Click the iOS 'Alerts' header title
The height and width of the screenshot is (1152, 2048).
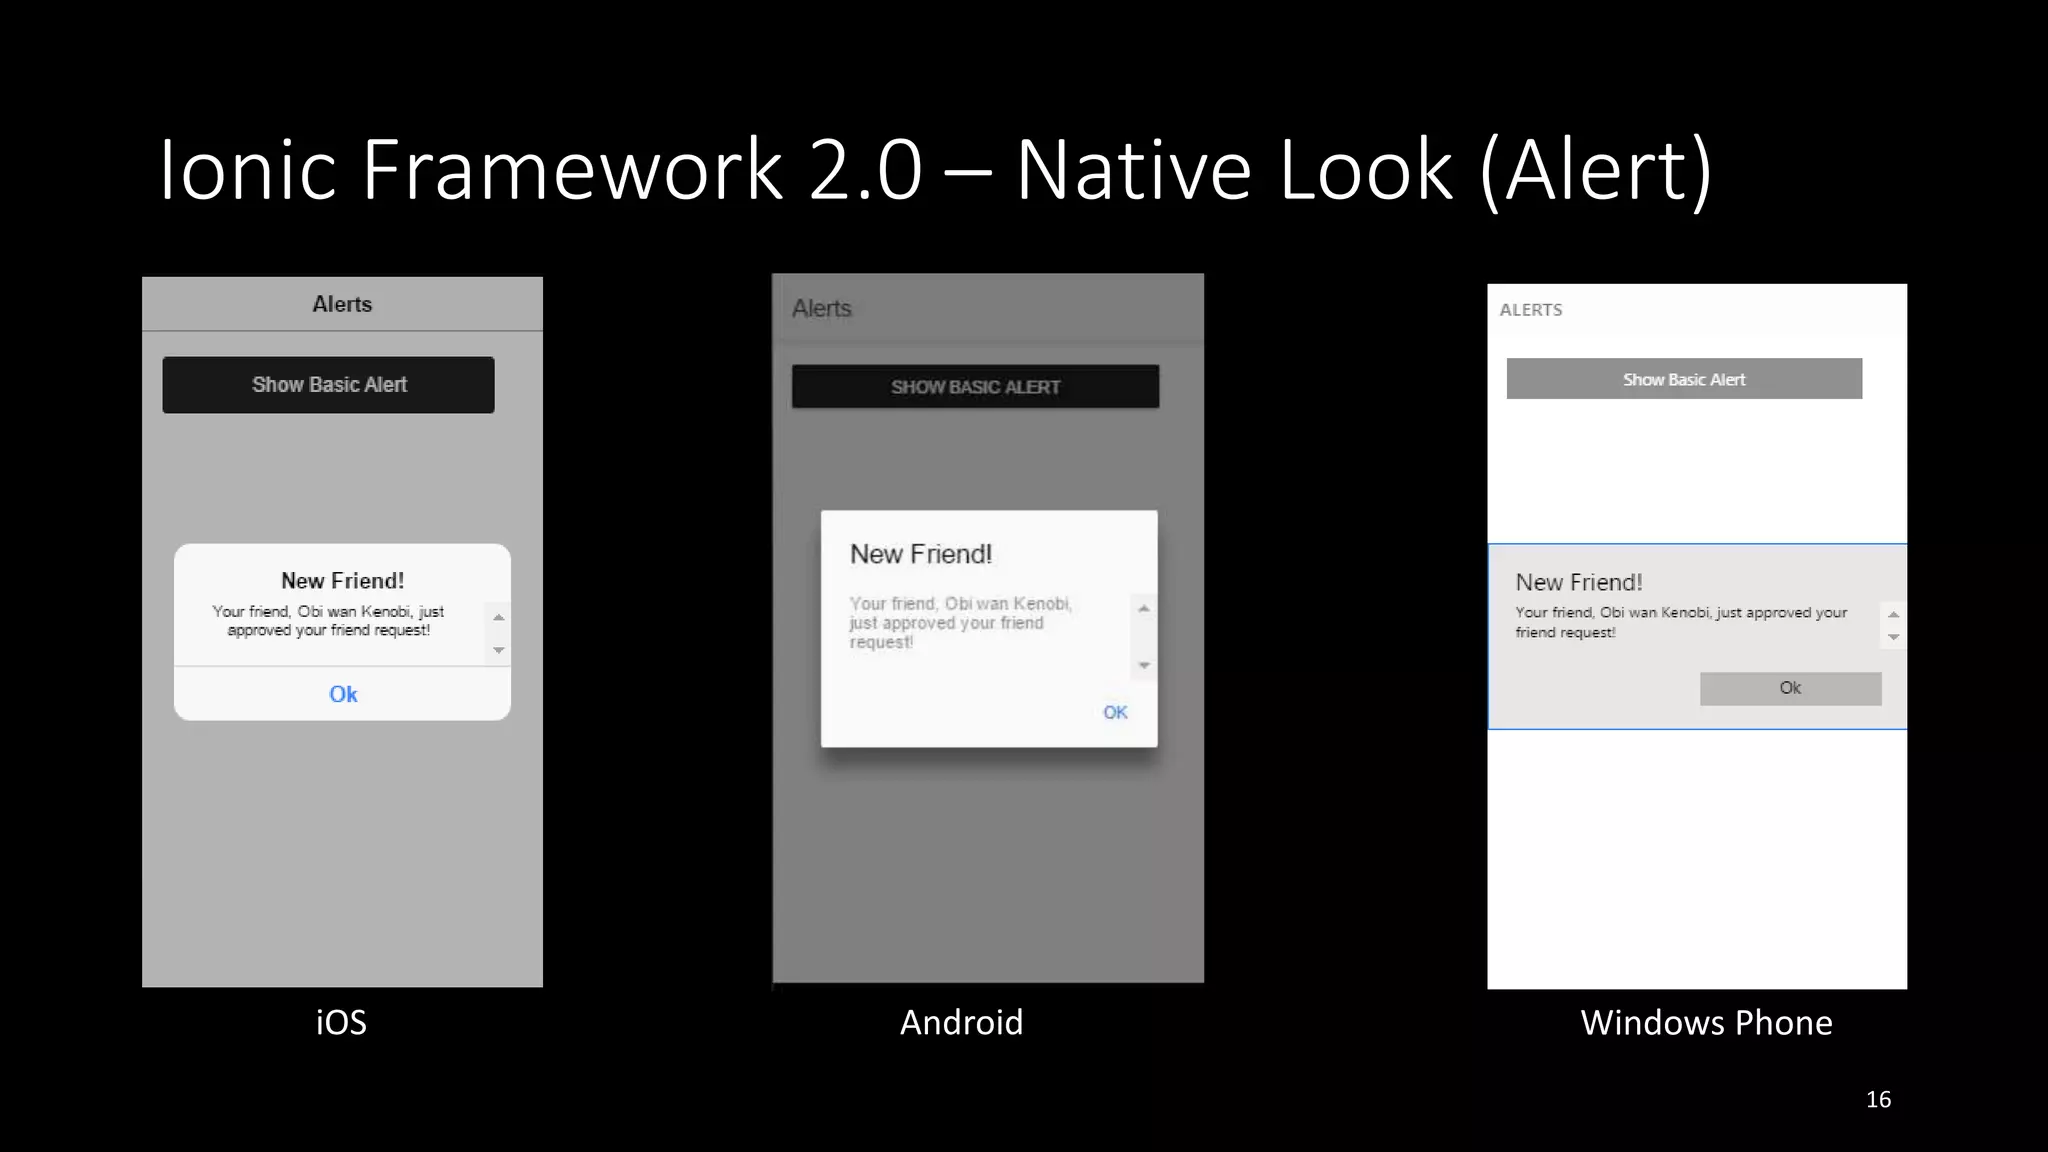tap(342, 304)
